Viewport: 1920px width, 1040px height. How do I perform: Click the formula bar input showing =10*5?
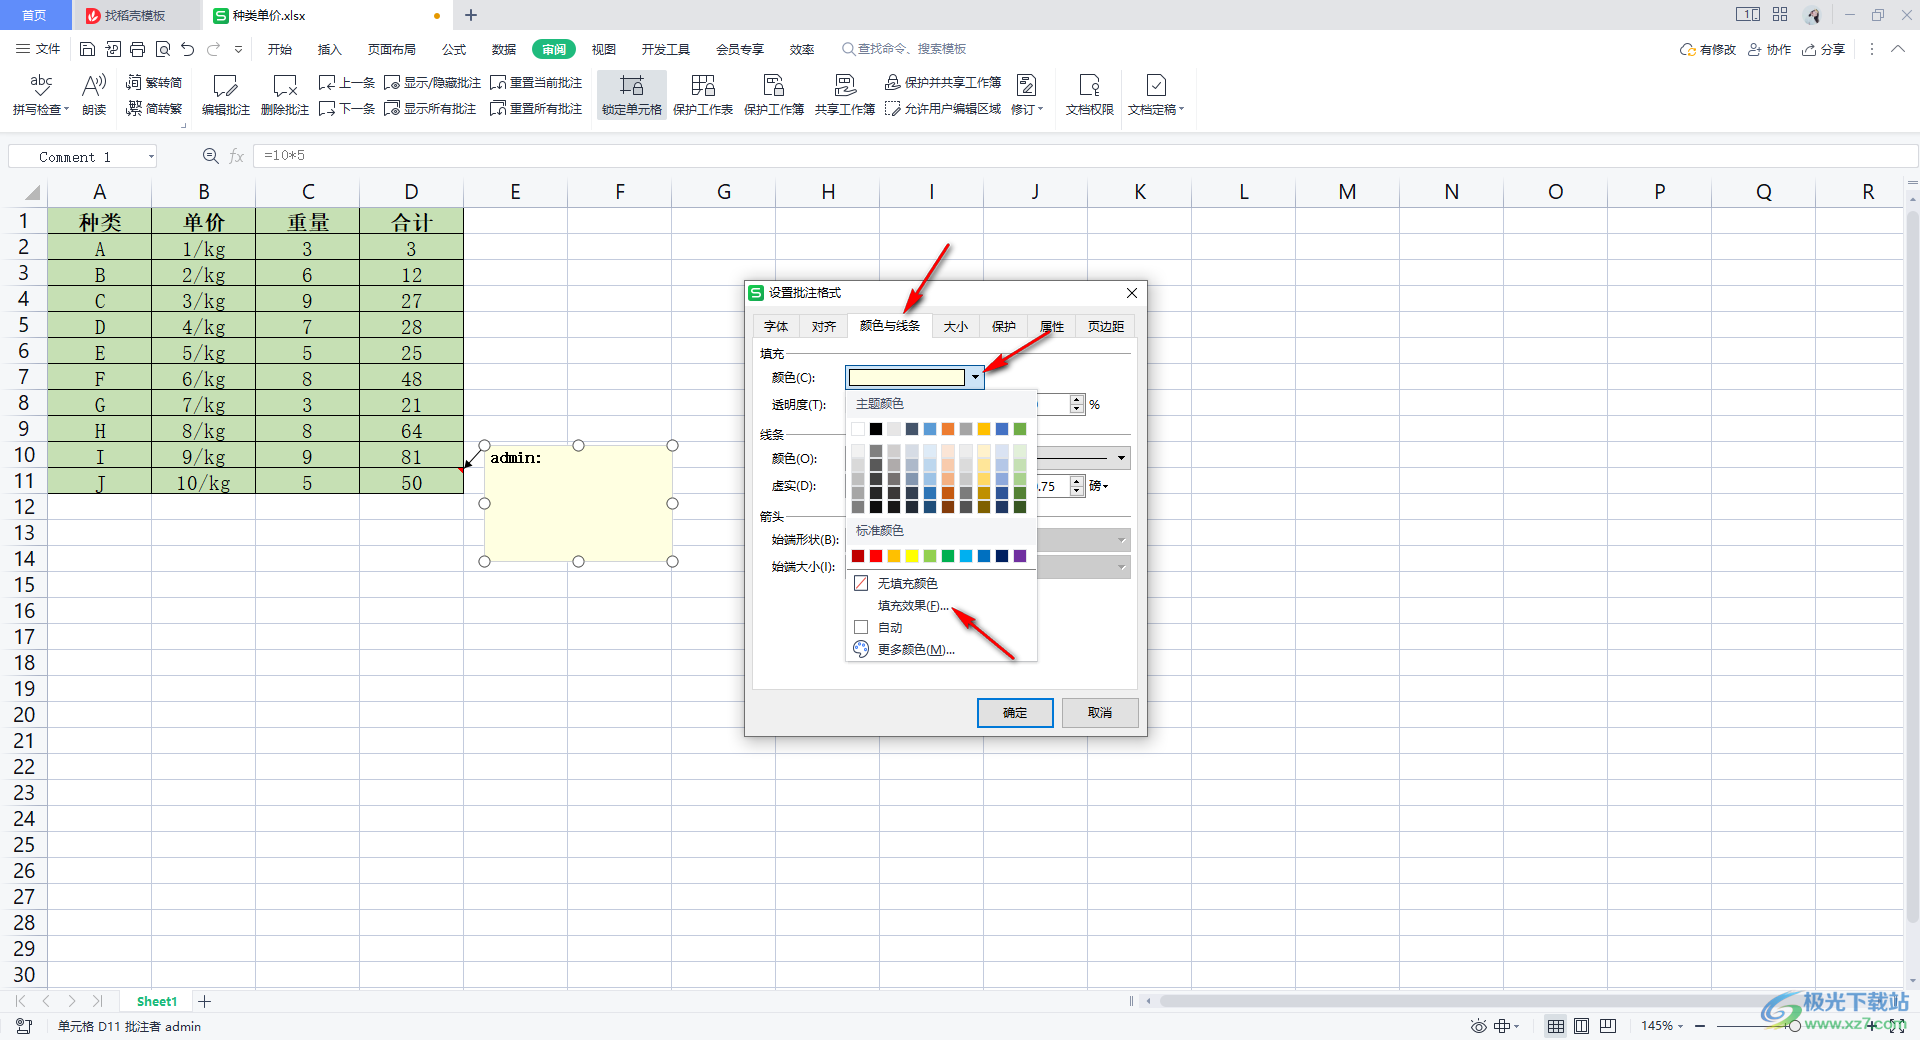pos(1085,156)
